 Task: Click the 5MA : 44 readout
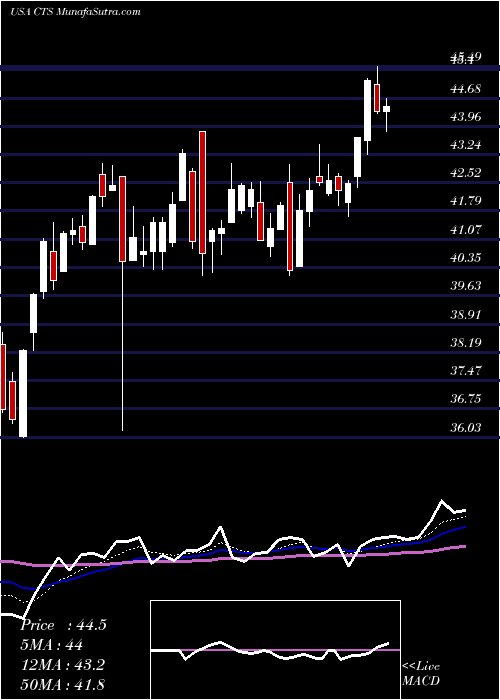click(x=52, y=645)
